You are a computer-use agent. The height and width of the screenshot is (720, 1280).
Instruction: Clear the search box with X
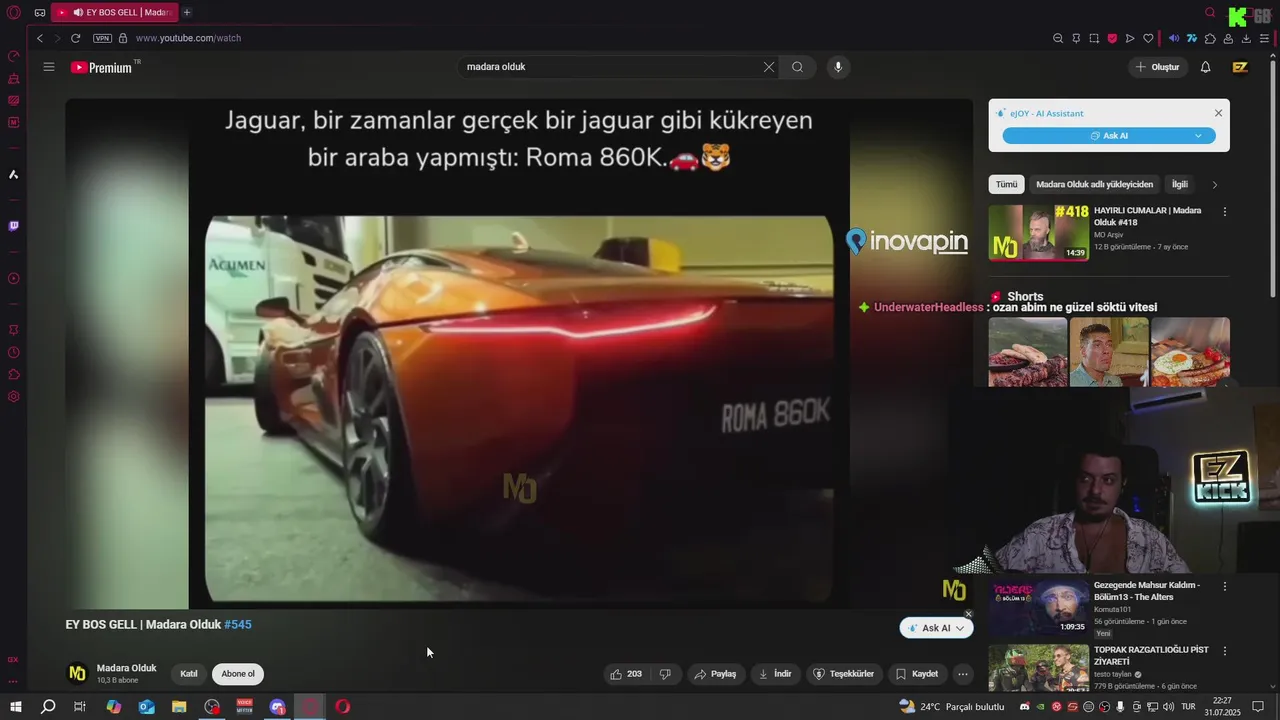769,67
